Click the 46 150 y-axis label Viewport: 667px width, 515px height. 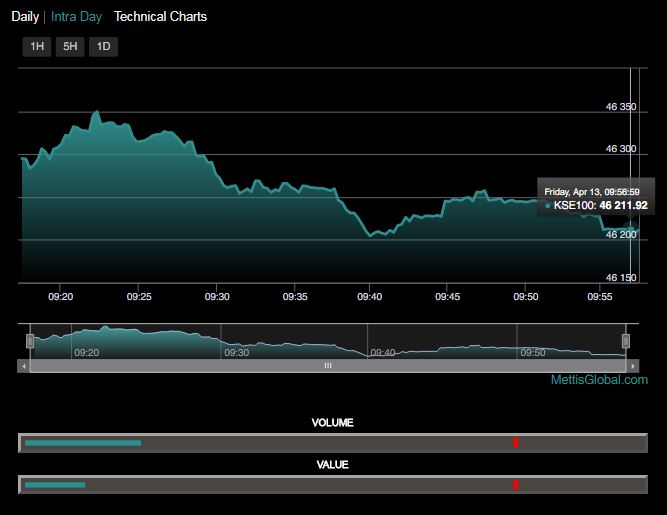click(621, 278)
